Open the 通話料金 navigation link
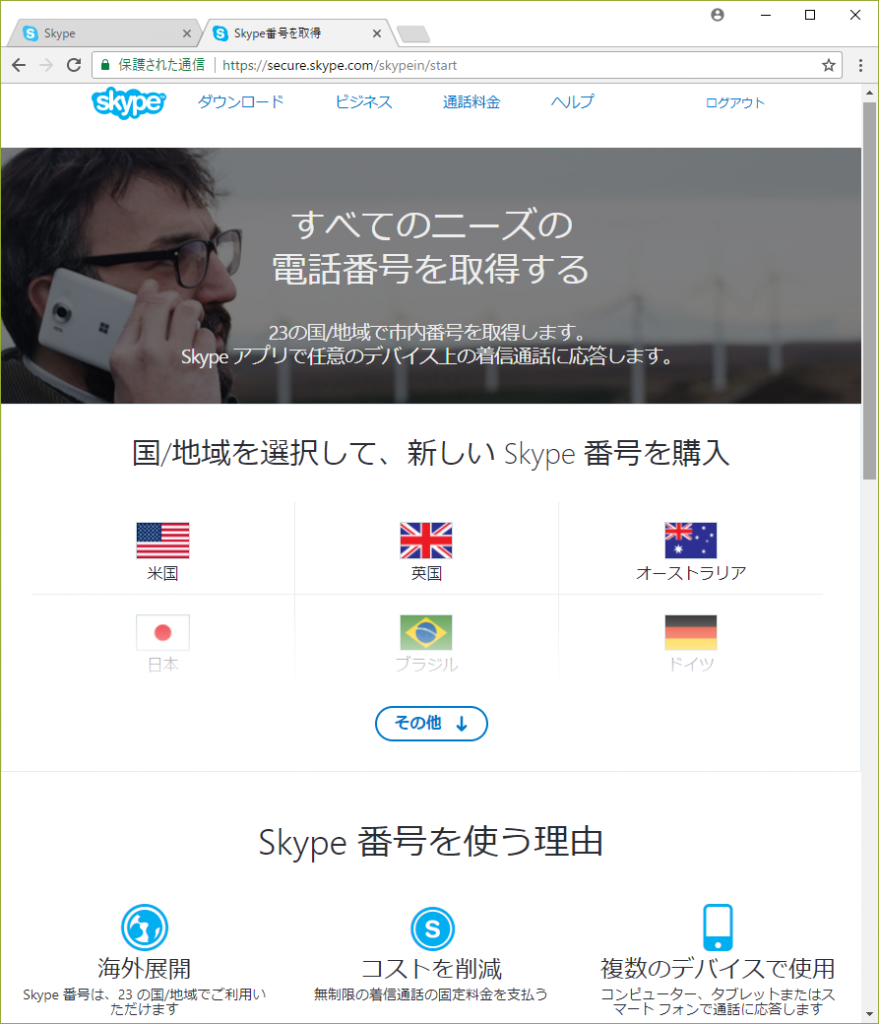This screenshot has height=1024, width=879. (x=471, y=102)
